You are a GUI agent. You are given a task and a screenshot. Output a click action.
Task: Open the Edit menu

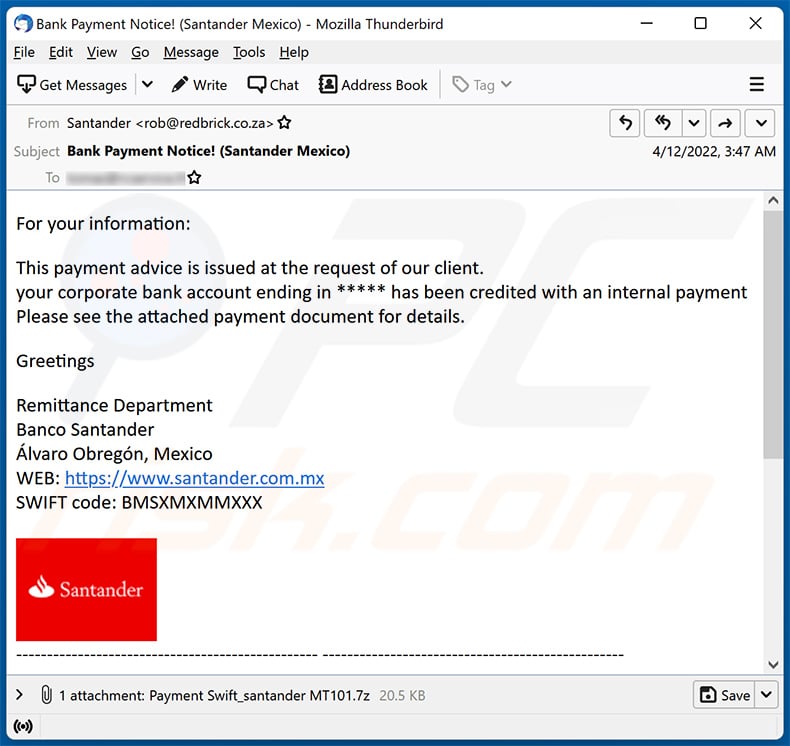pyautogui.click(x=60, y=52)
